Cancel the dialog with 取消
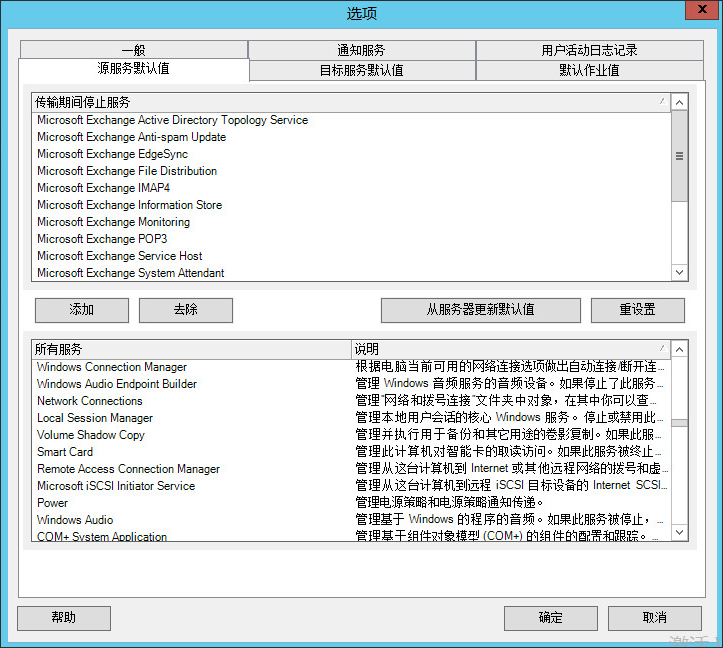723x648 pixels. tap(654, 618)
